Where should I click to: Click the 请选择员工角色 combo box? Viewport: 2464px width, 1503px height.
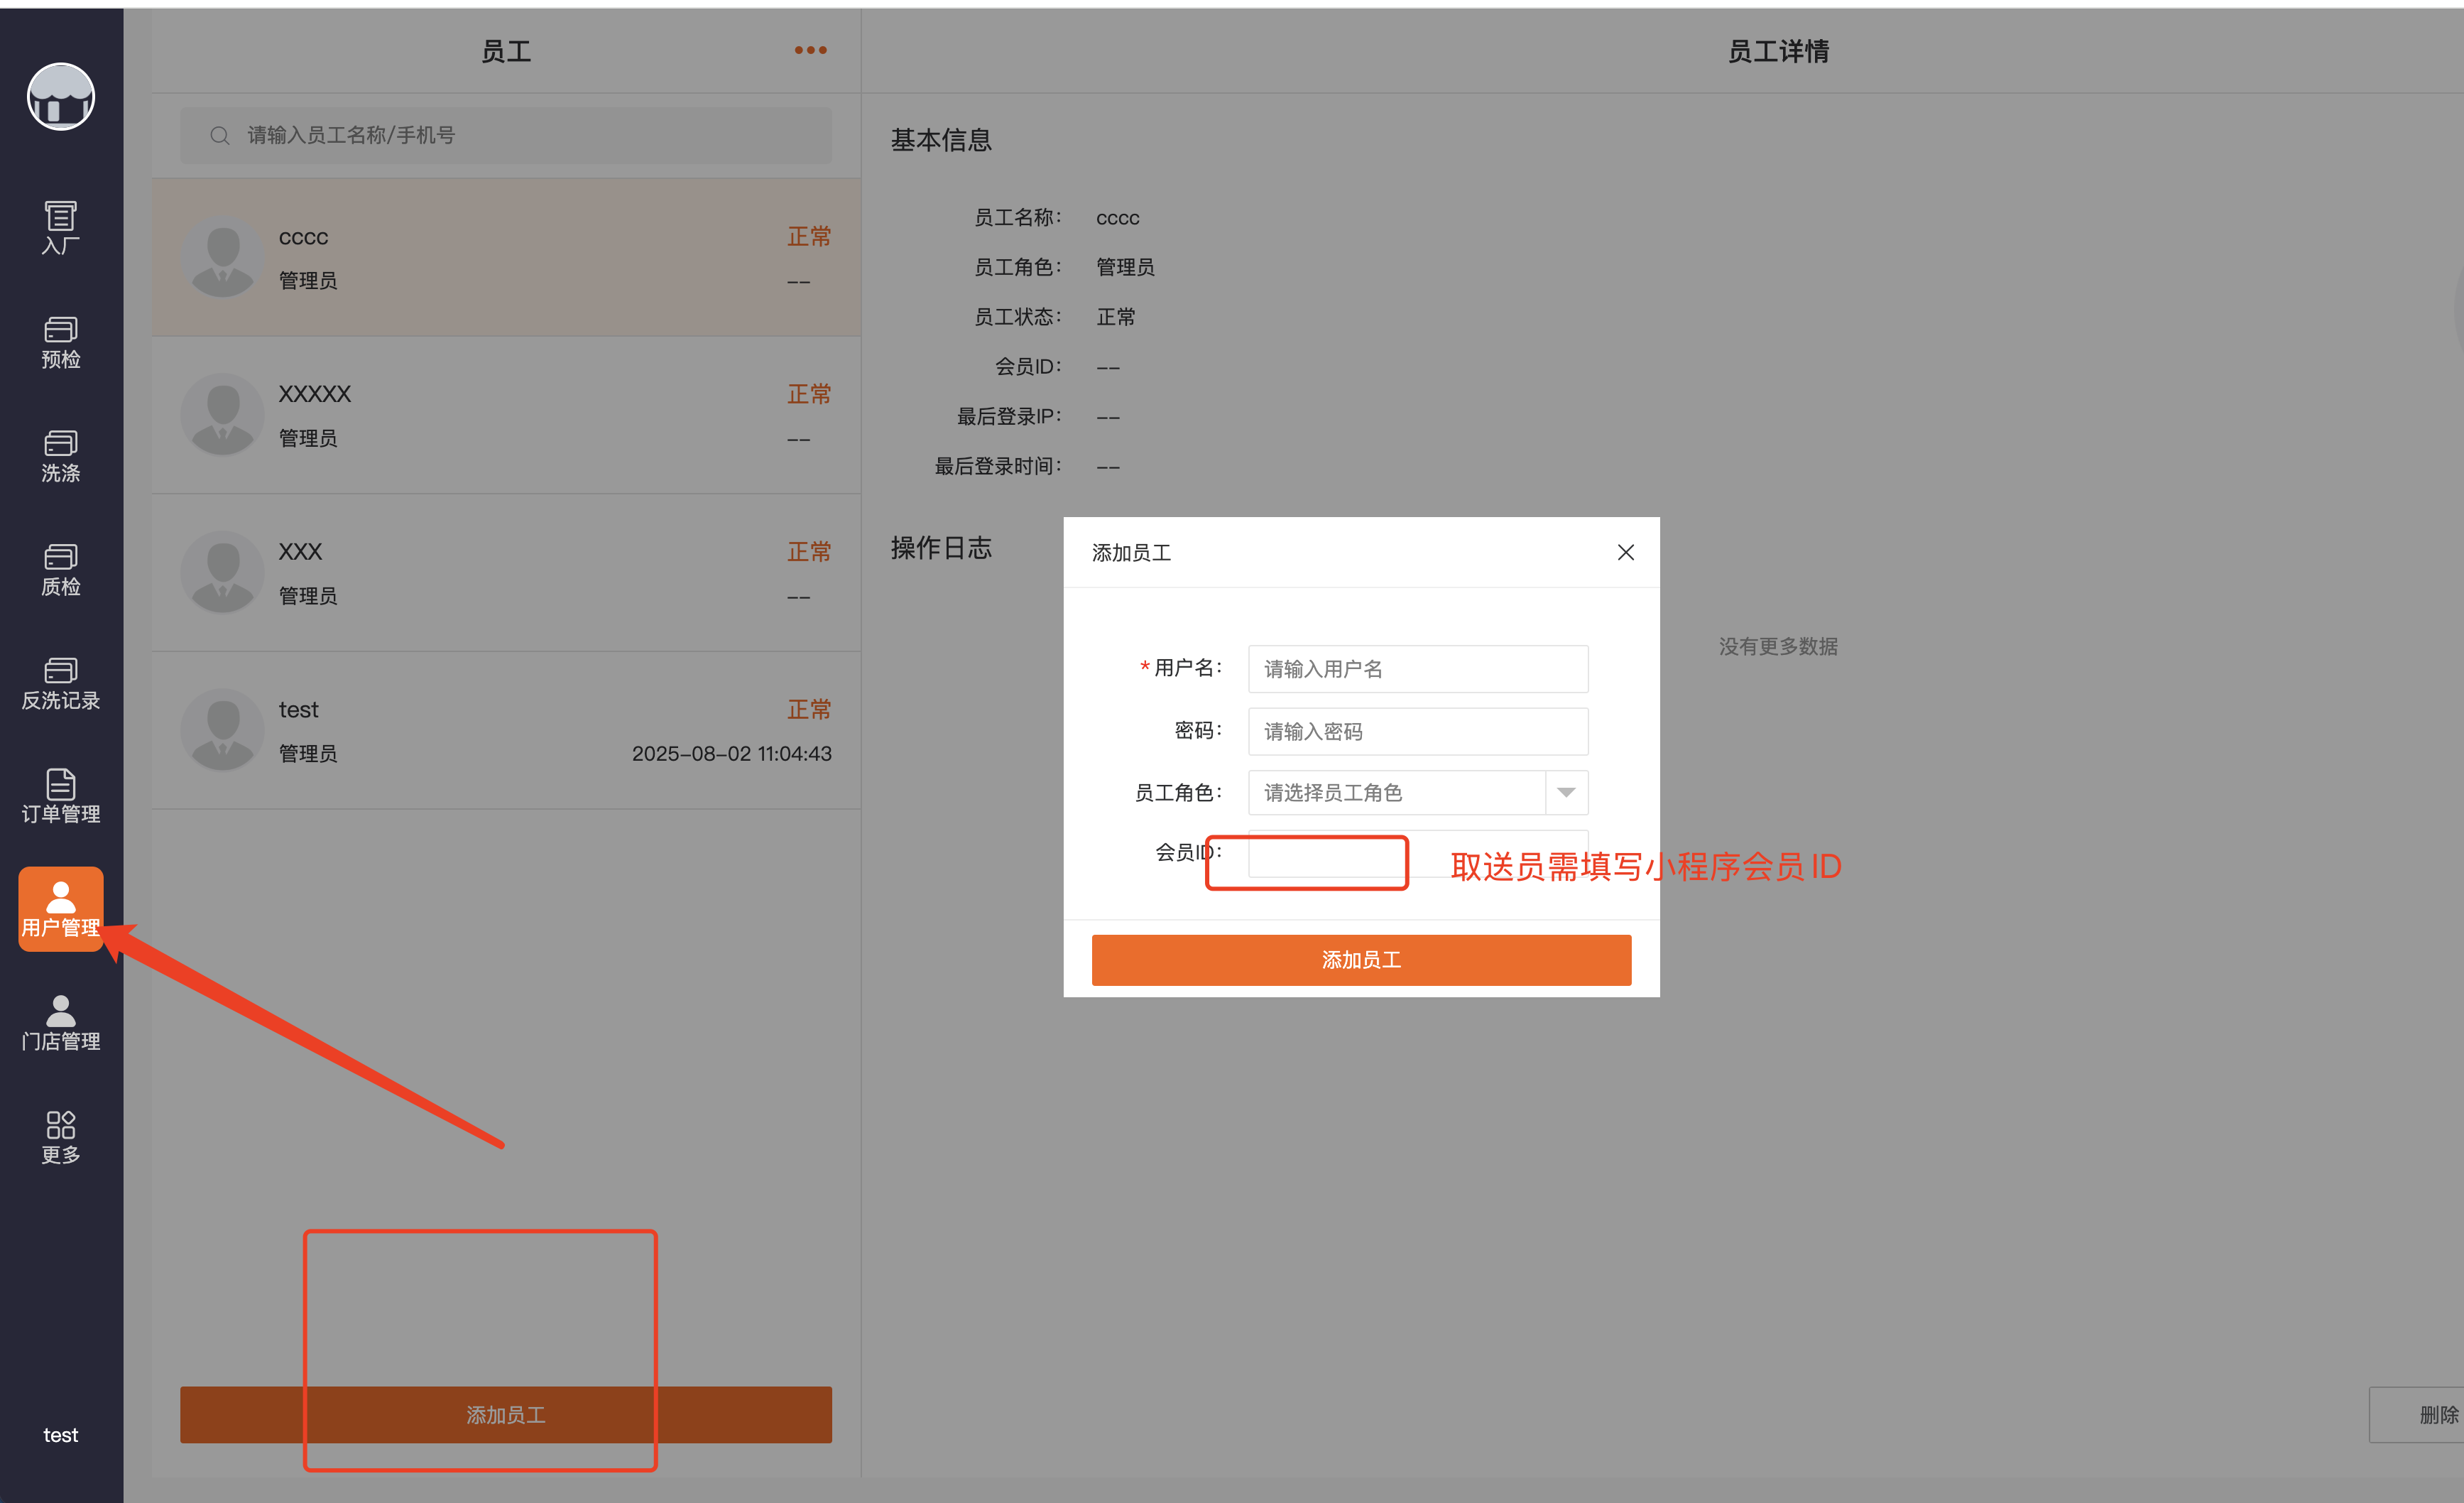point(1396,792)
